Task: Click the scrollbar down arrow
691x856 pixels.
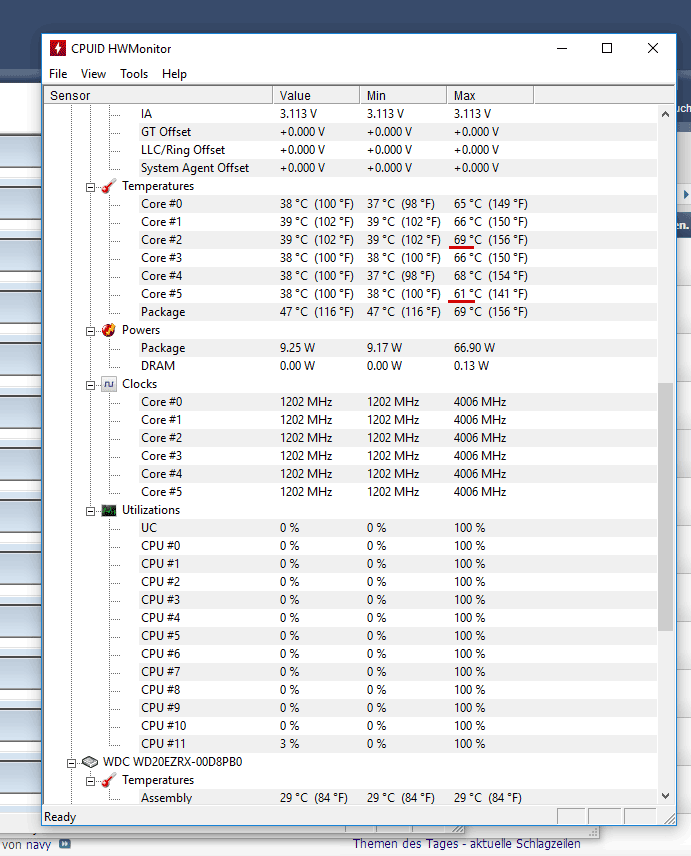Action: pyautogui.click(x=665, y=796)
